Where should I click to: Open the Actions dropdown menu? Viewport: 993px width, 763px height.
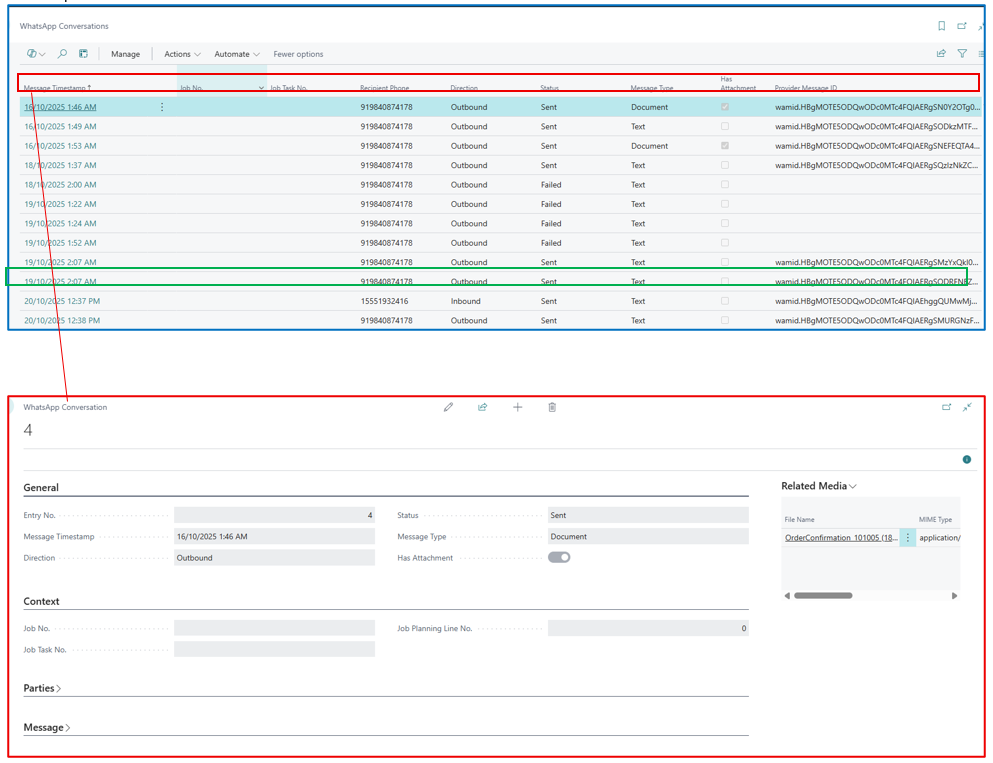coord(182,54)
